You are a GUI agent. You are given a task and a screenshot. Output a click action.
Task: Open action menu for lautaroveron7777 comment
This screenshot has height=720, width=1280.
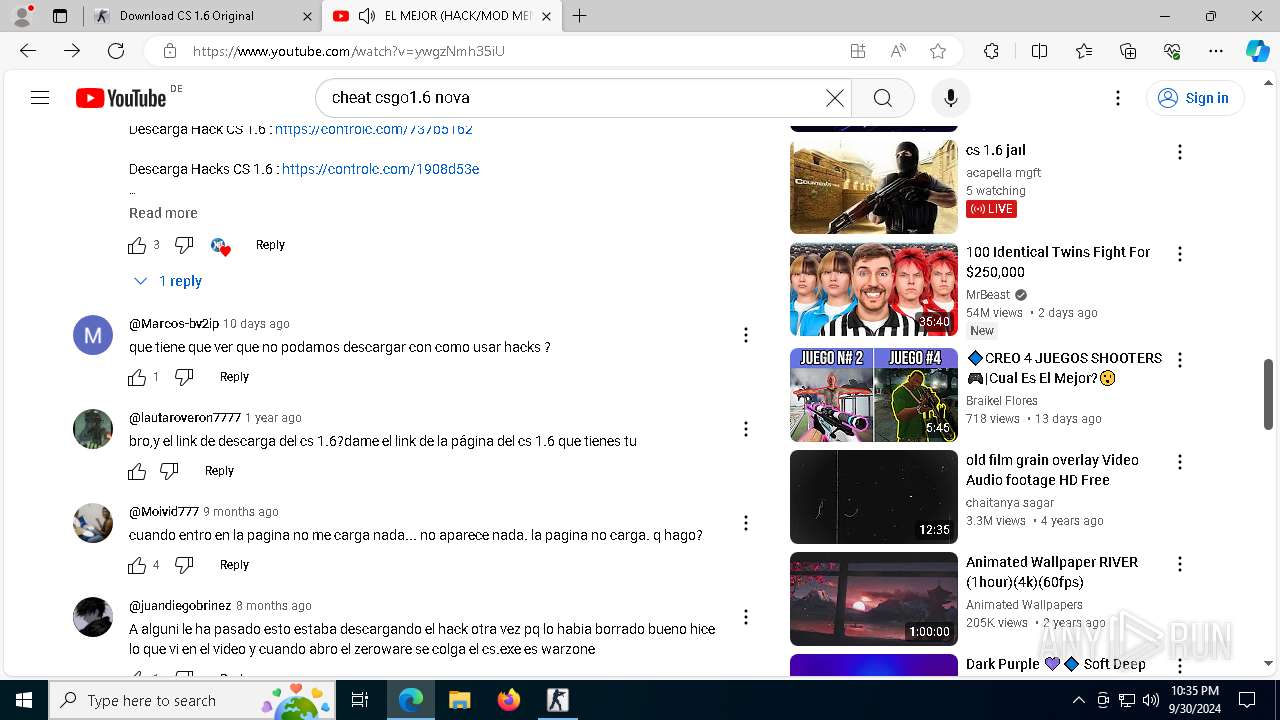[x=745, y=429]
